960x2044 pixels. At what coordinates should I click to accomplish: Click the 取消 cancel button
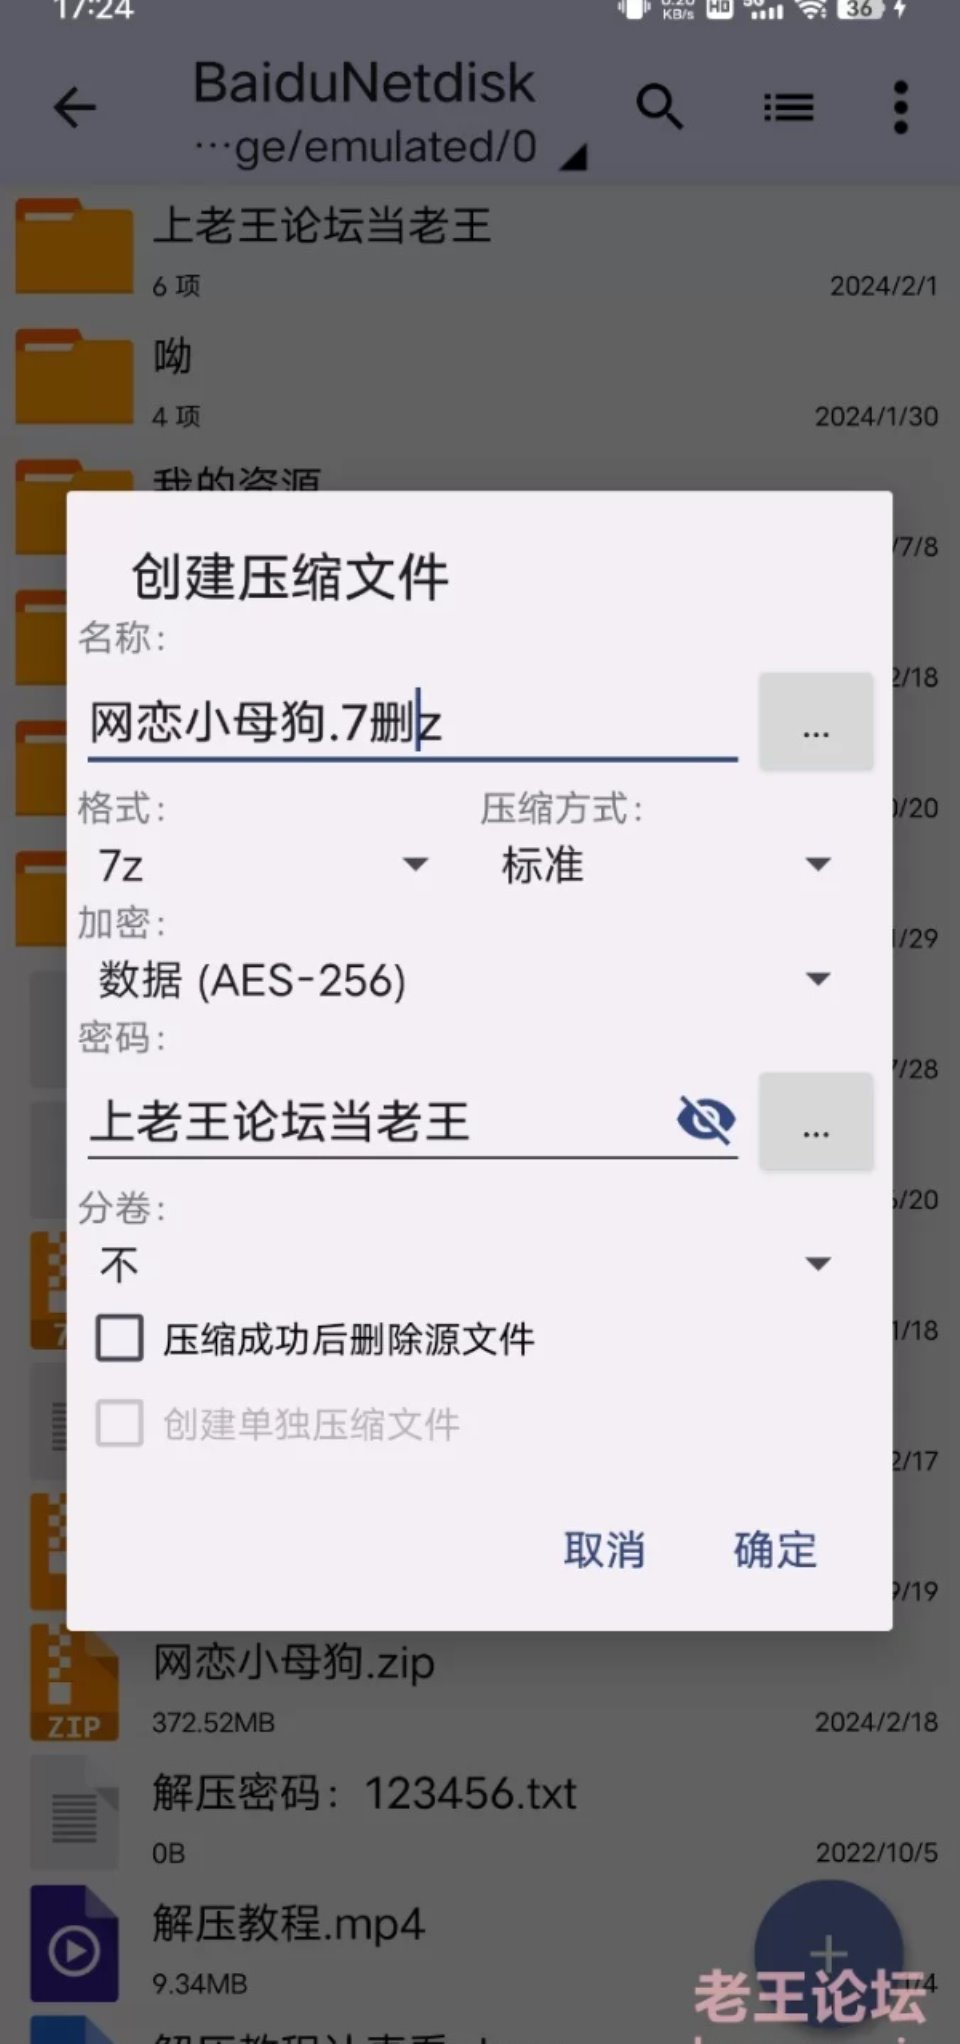point(604,1550)
